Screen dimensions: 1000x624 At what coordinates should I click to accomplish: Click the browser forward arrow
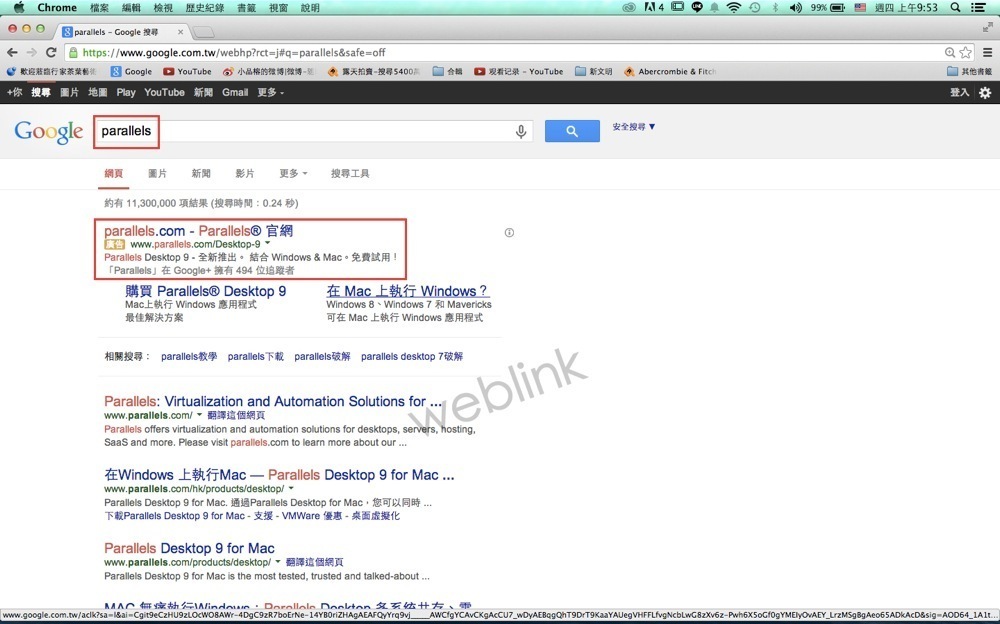(31, 52)
